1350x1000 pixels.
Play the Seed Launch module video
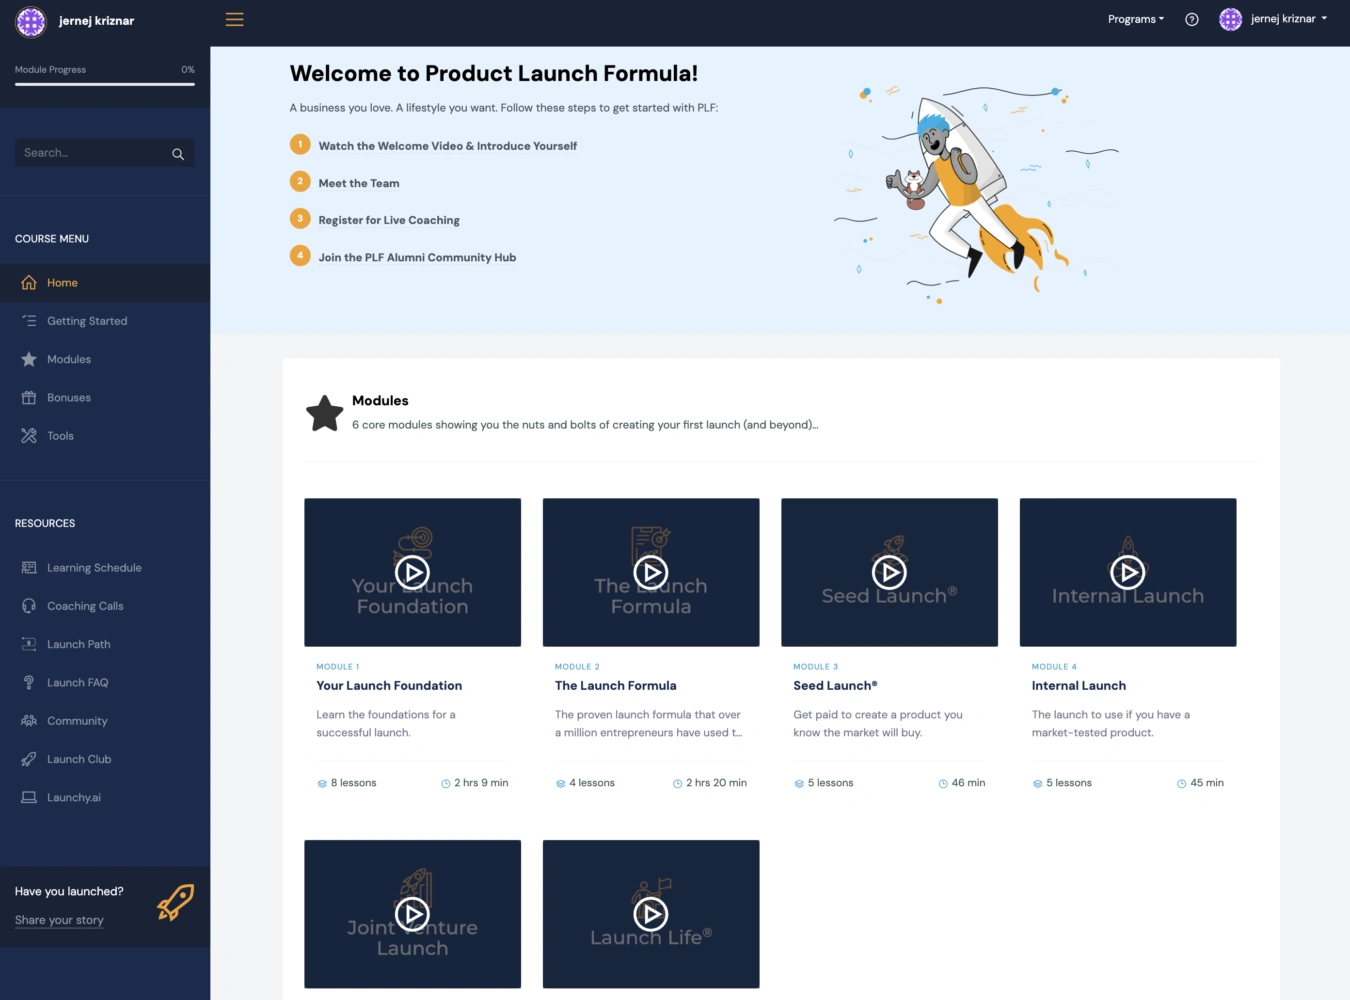tap(889, 572)
